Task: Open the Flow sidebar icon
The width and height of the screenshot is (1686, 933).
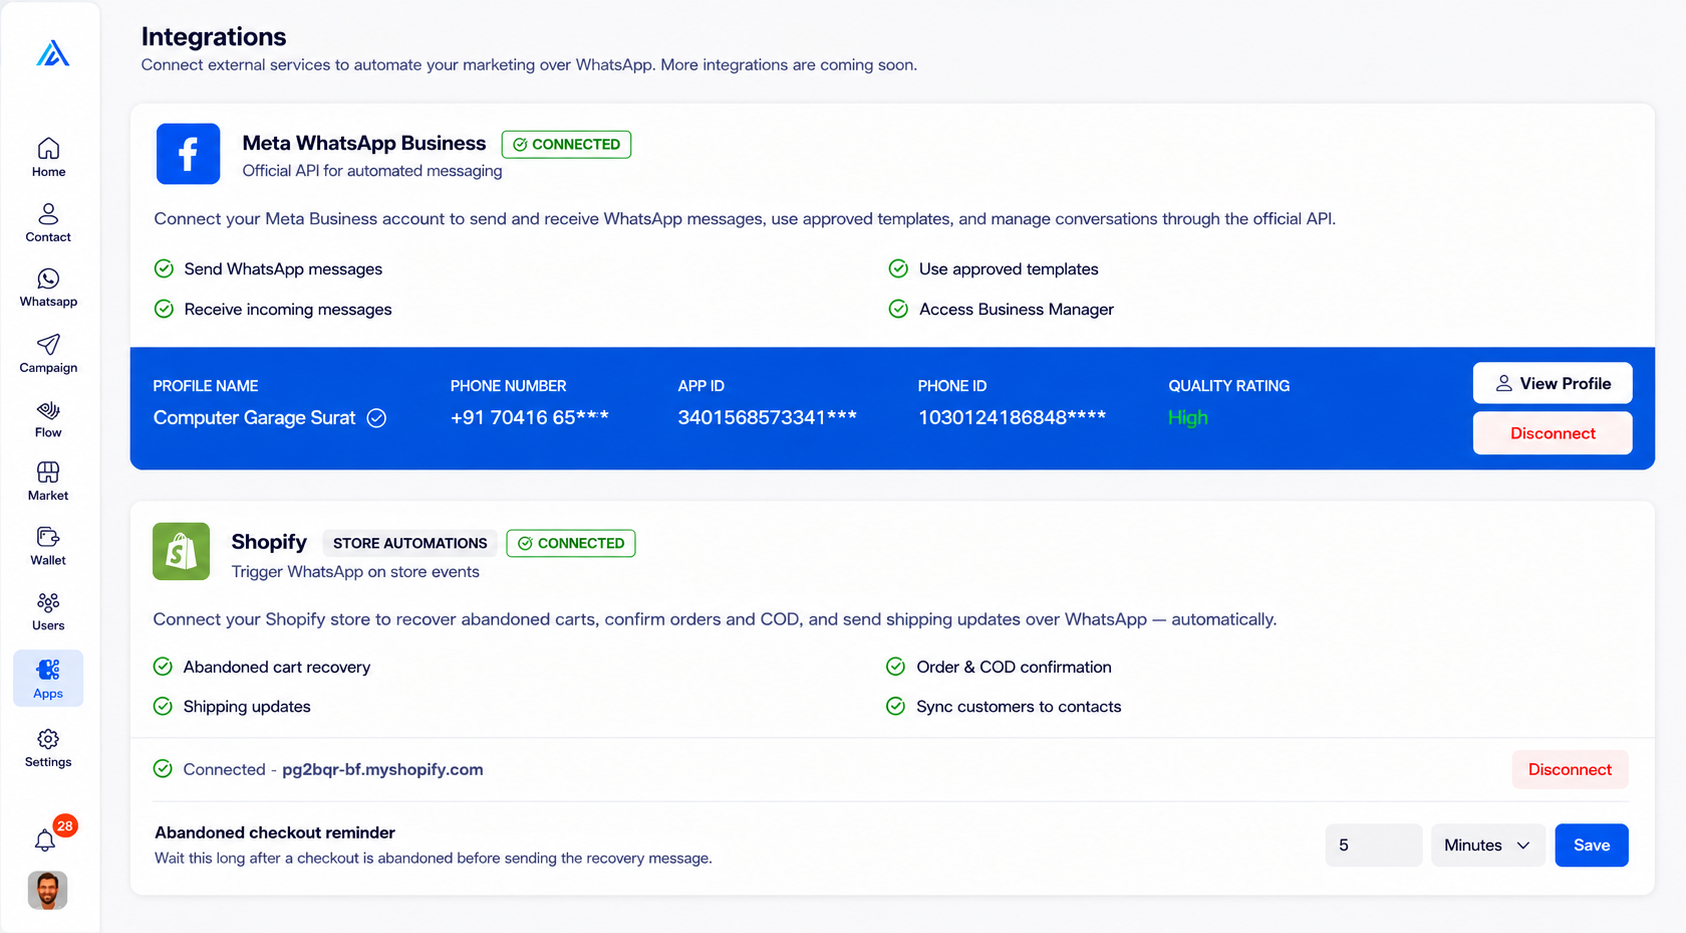Action: [x=48, y=410]
